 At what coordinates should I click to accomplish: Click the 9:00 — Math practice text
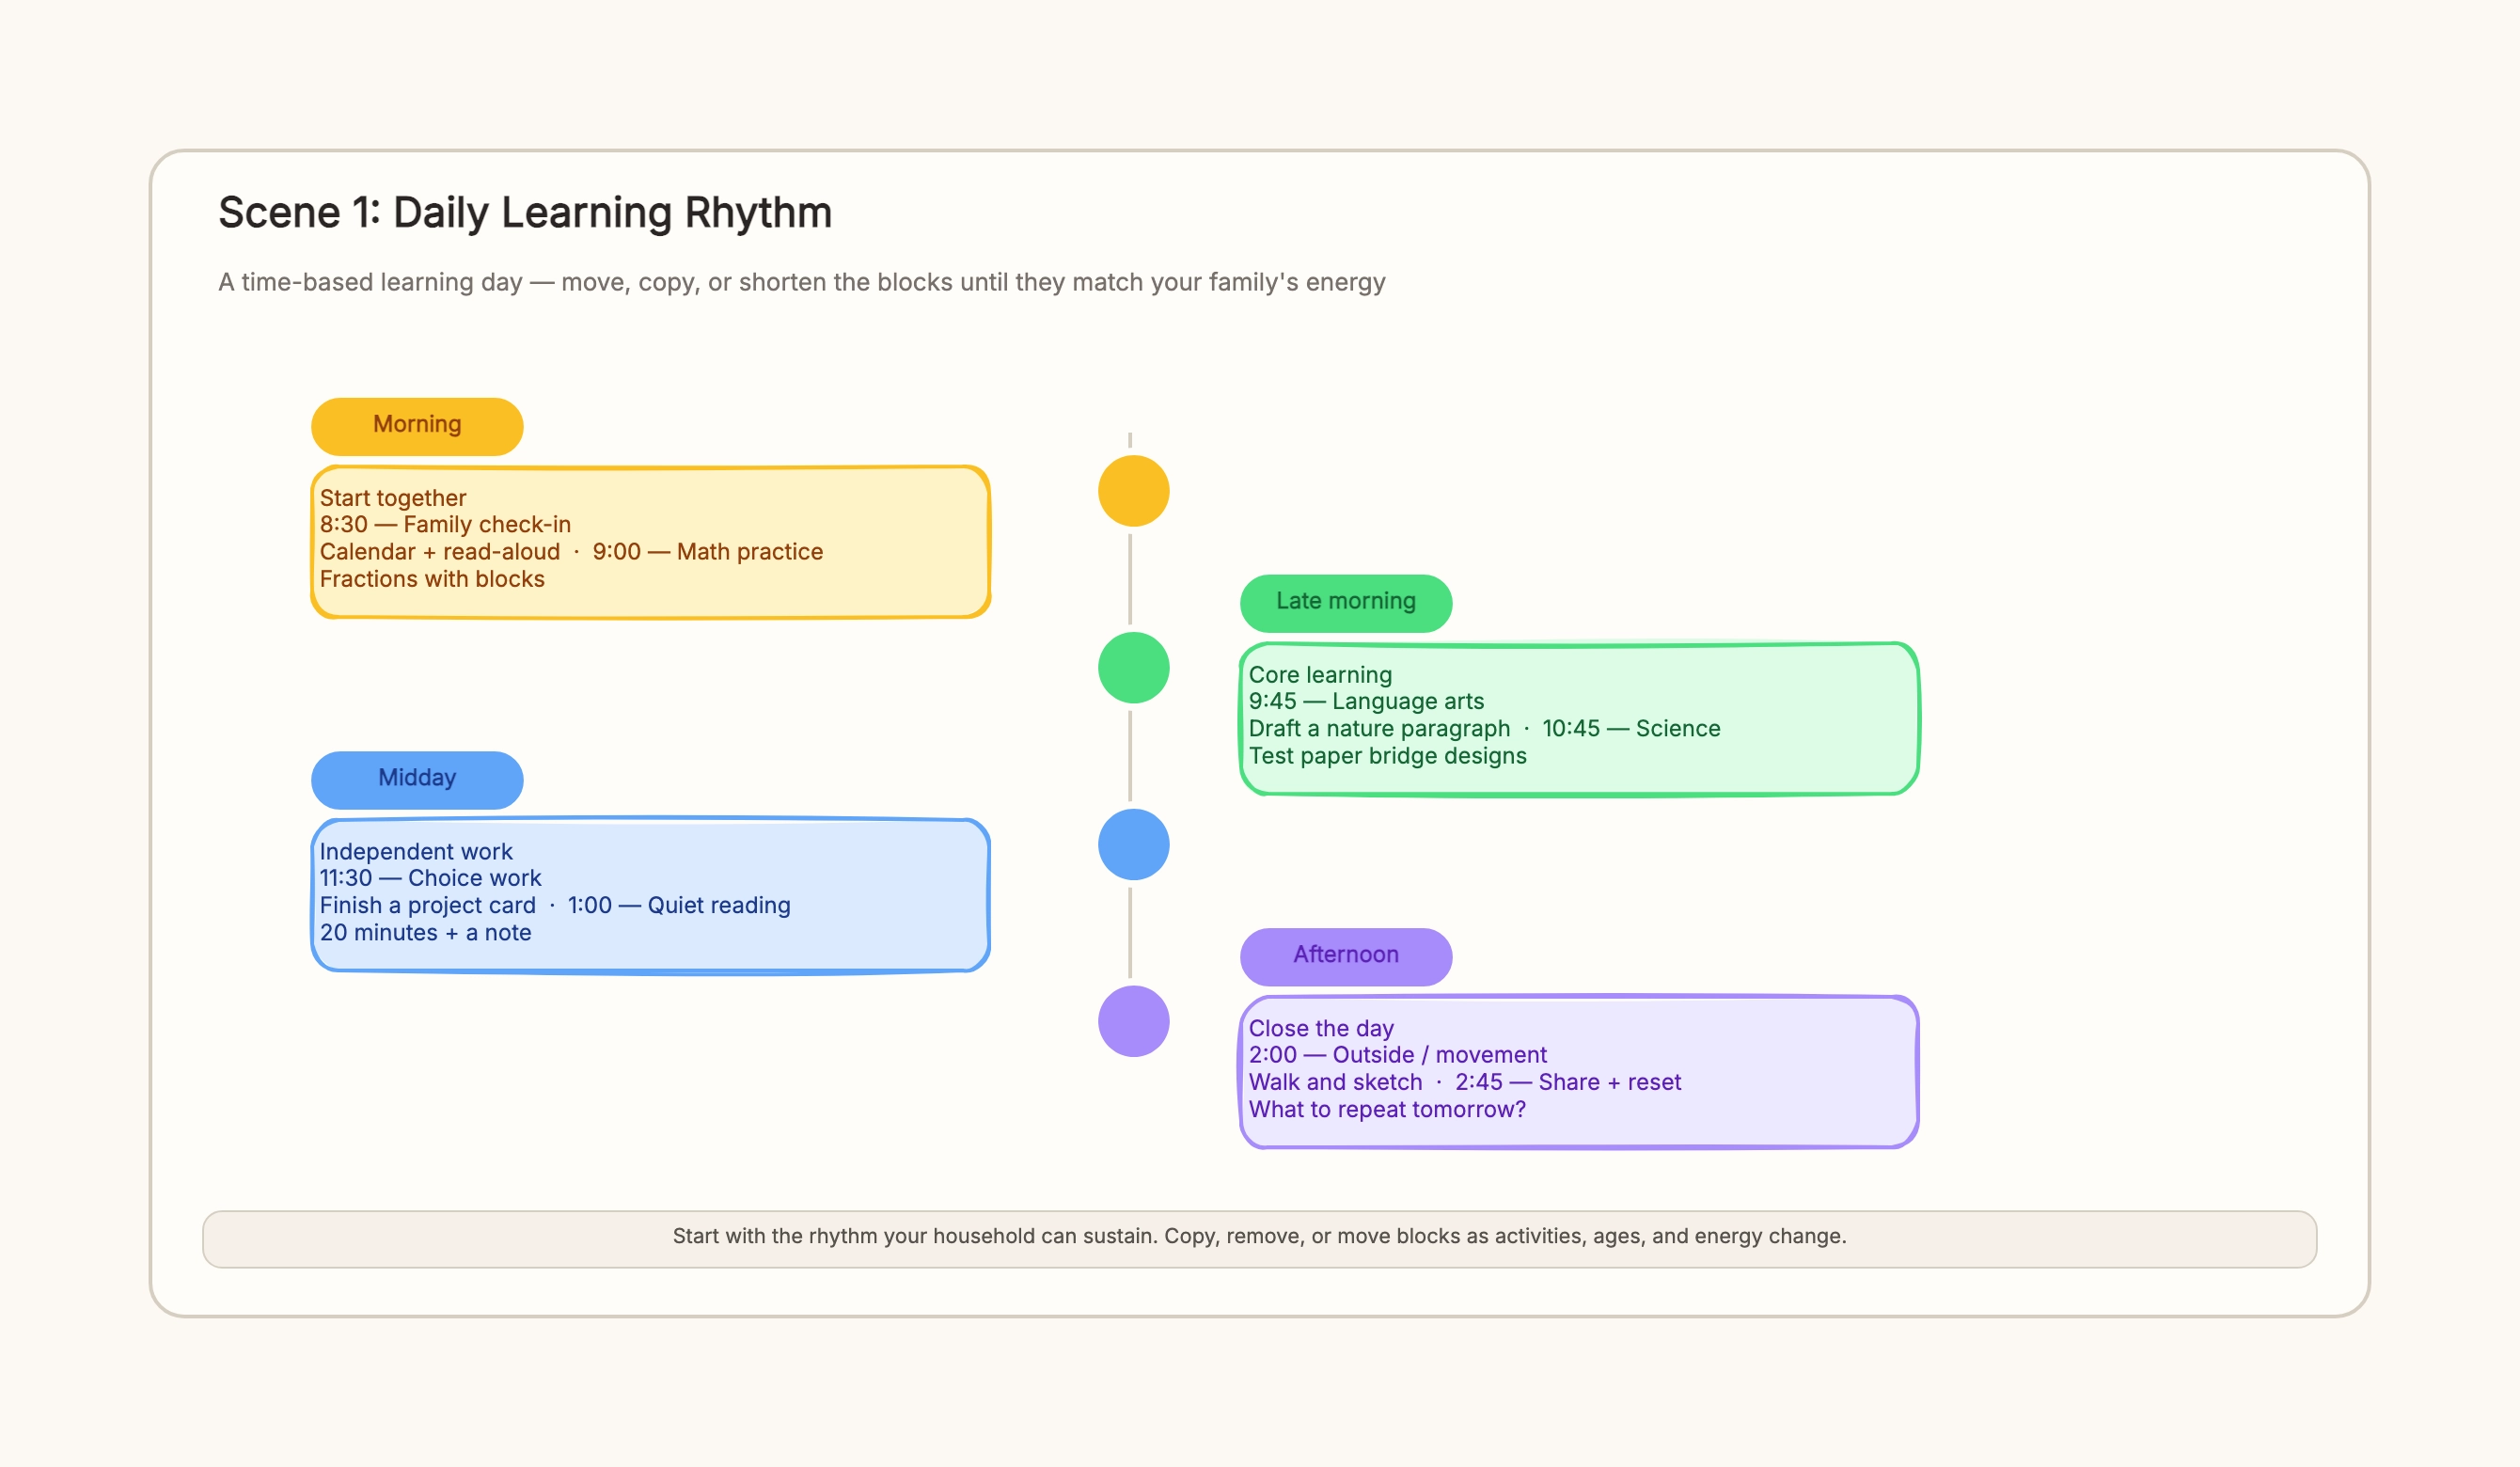point(708,552)
